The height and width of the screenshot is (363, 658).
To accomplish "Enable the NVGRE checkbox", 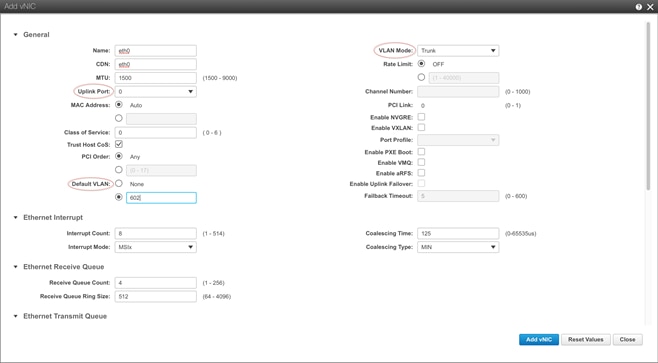I will pyautogui.click(x=421, y=117).
